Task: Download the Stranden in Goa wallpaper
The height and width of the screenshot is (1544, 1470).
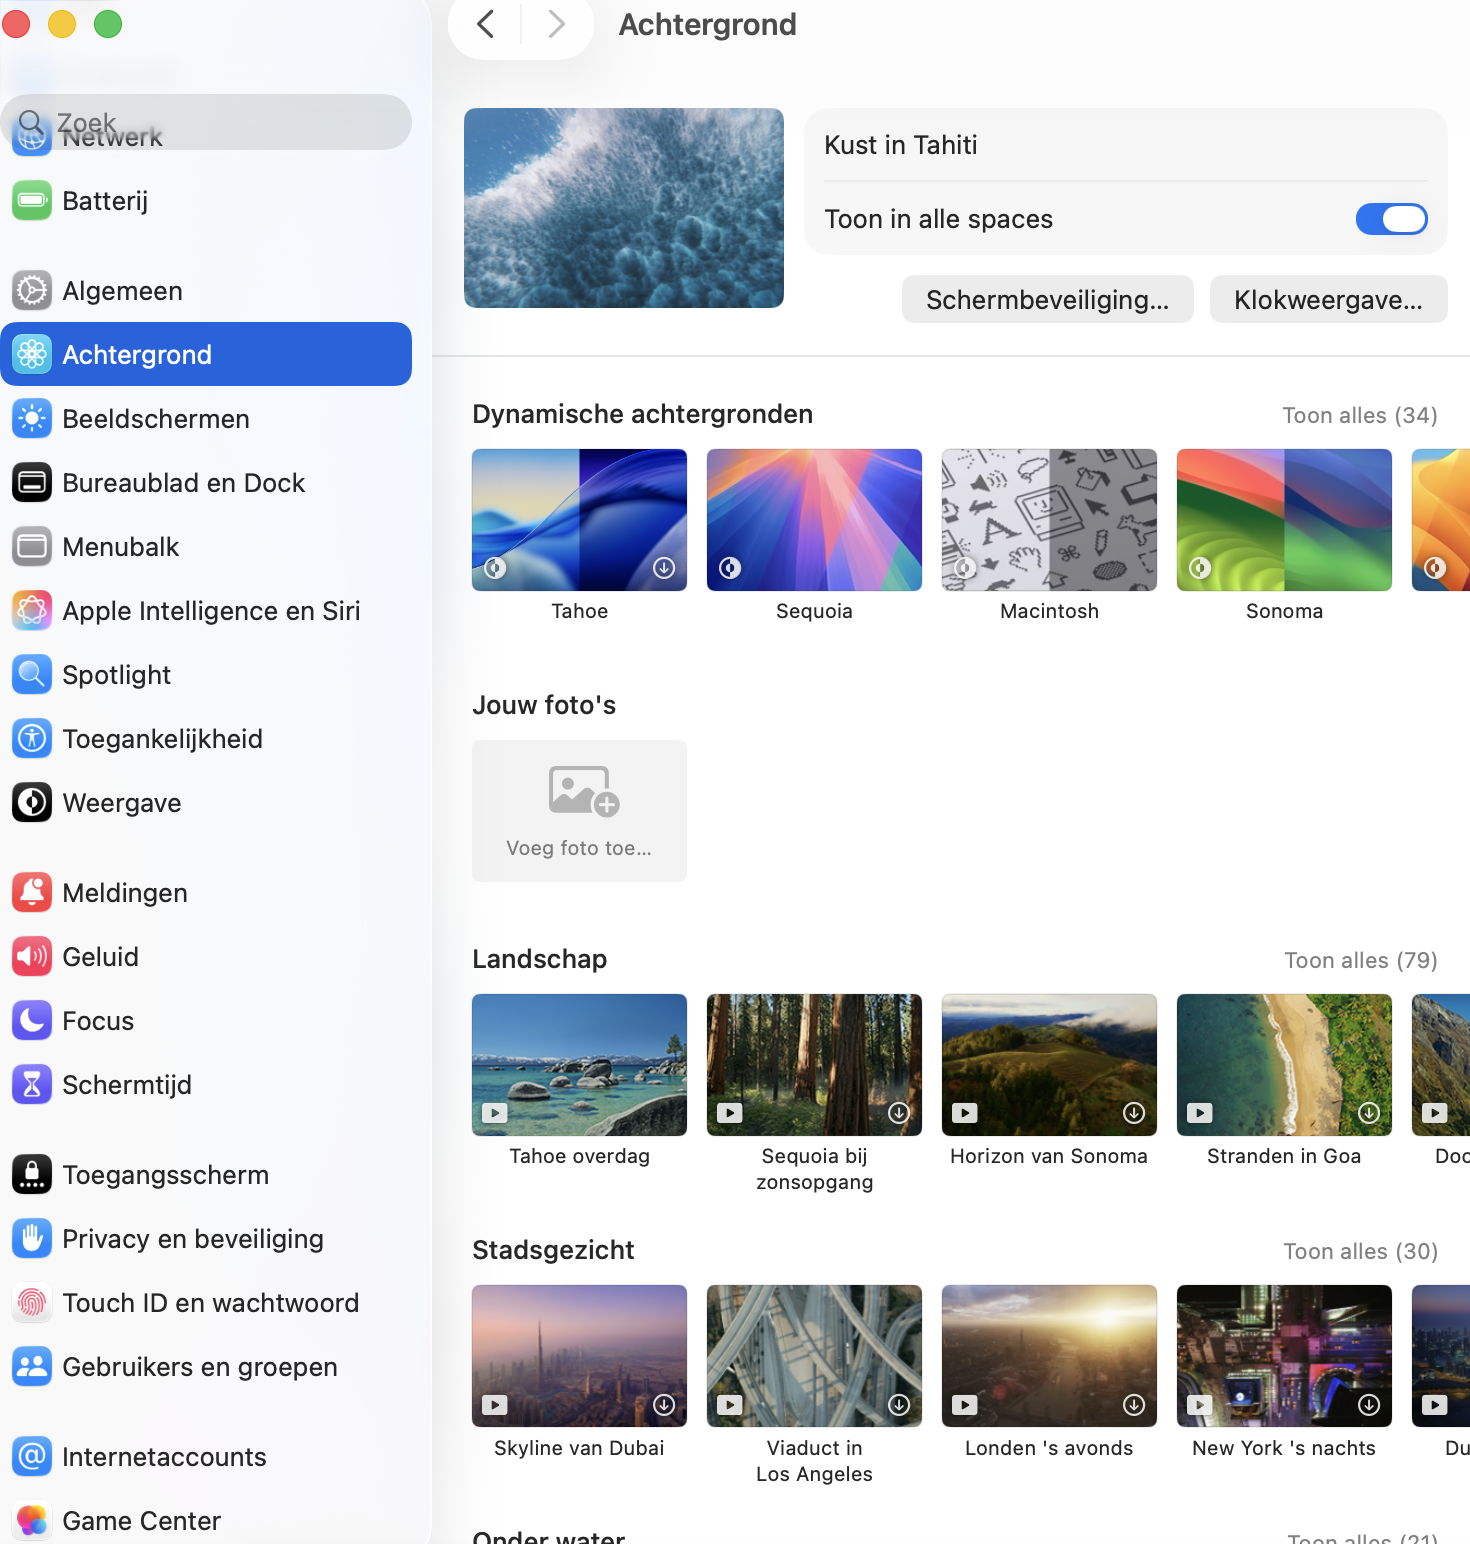Action: [1368, 1112]
